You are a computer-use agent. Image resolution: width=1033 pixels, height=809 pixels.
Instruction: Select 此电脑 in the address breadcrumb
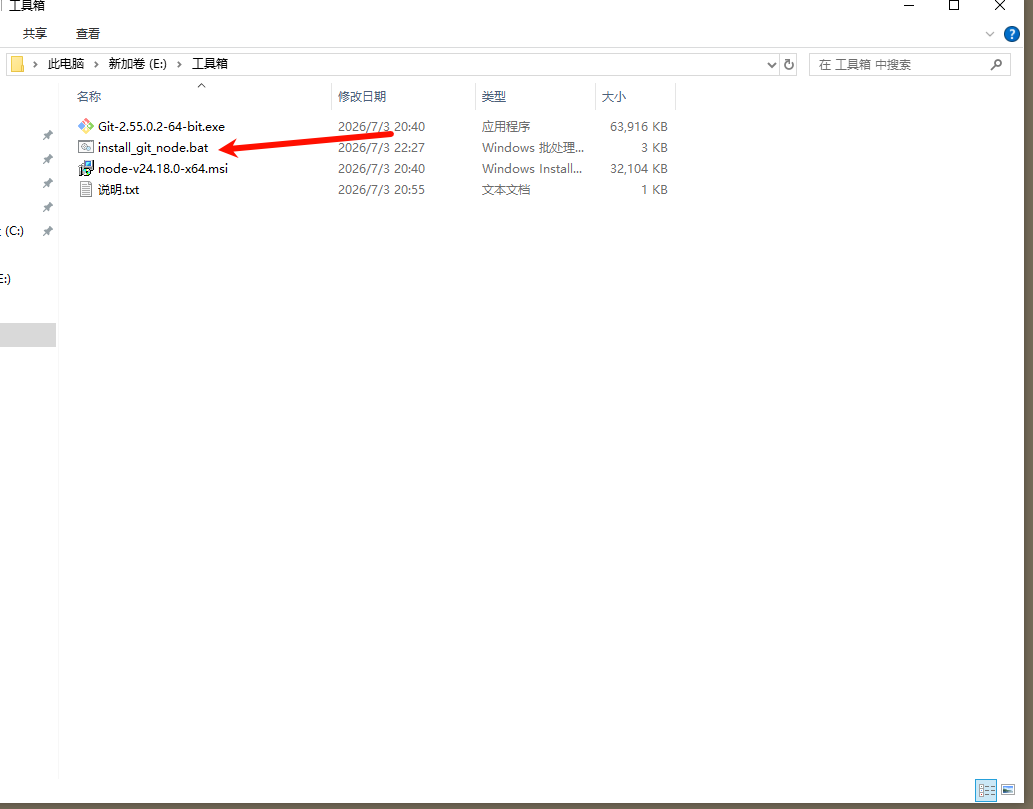click(x=66, y=64)
